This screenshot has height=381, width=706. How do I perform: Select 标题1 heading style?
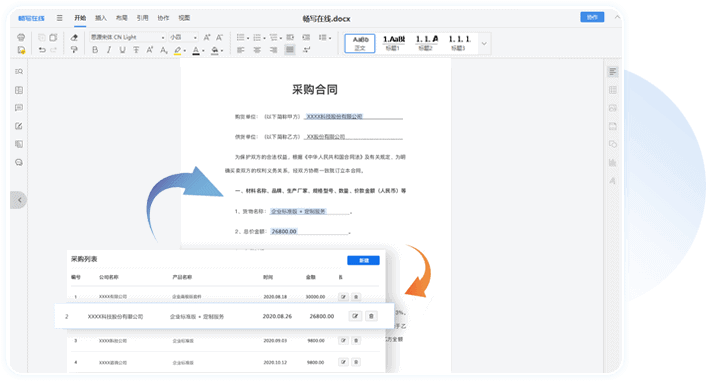click(394, 43)
